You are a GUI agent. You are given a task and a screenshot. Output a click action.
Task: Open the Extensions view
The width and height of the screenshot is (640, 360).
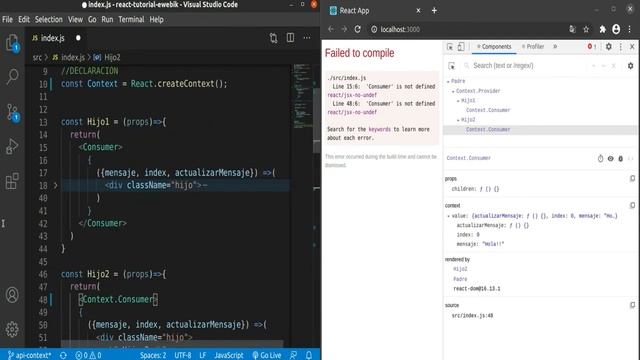coord(12,181)
